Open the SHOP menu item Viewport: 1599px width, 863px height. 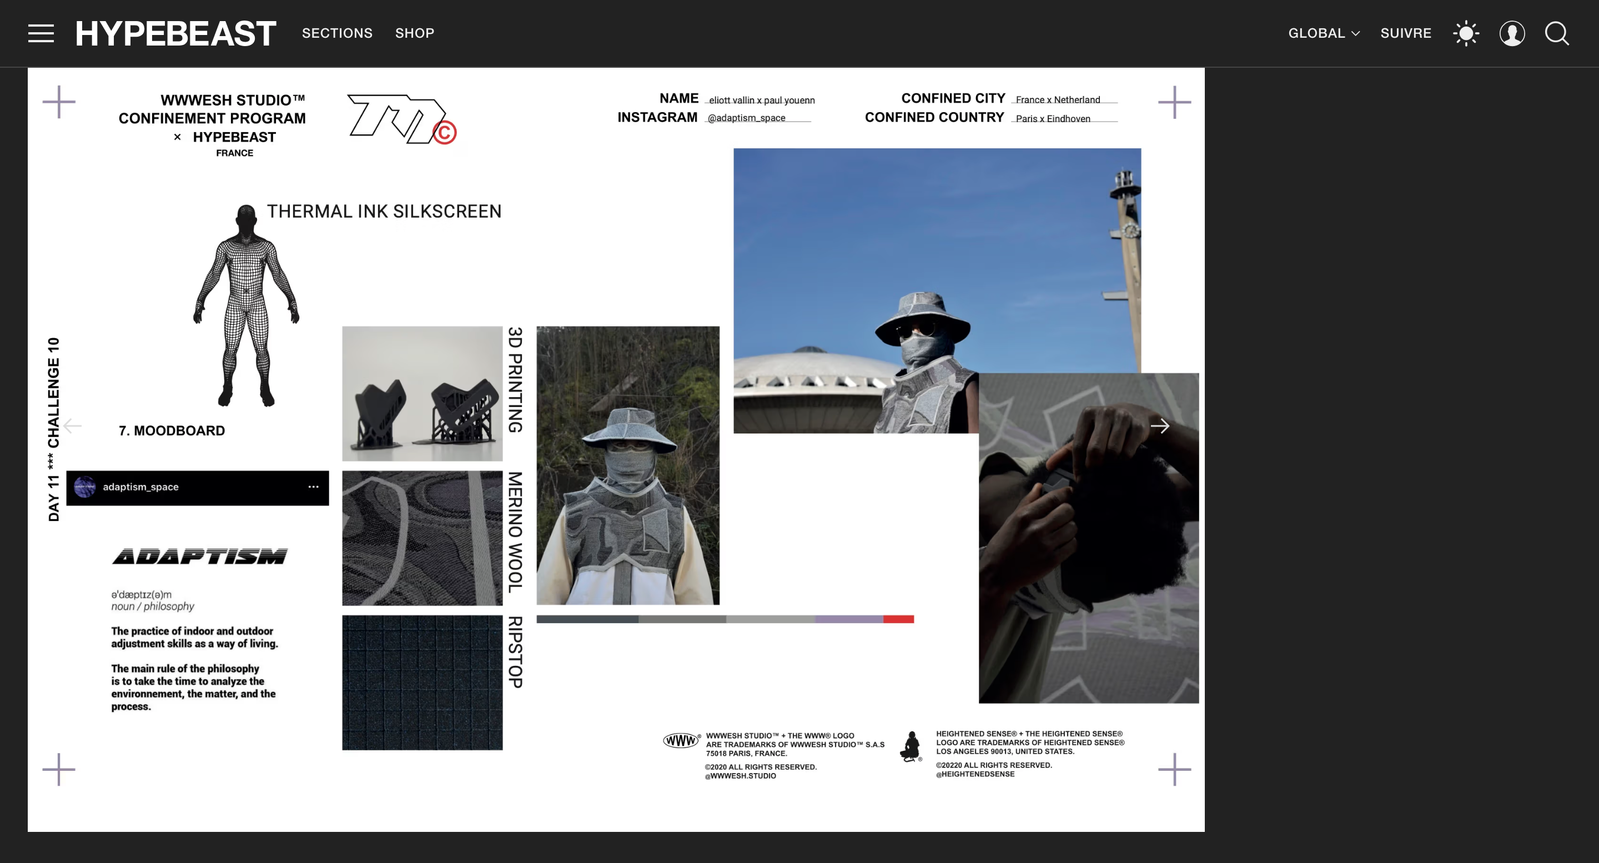[414, 33]
